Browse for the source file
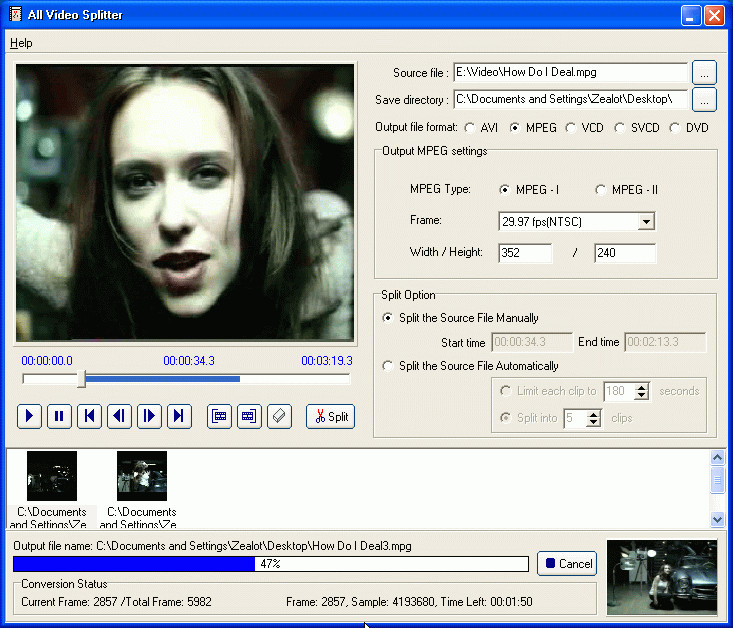733x628 pixels. pos(705,73)
